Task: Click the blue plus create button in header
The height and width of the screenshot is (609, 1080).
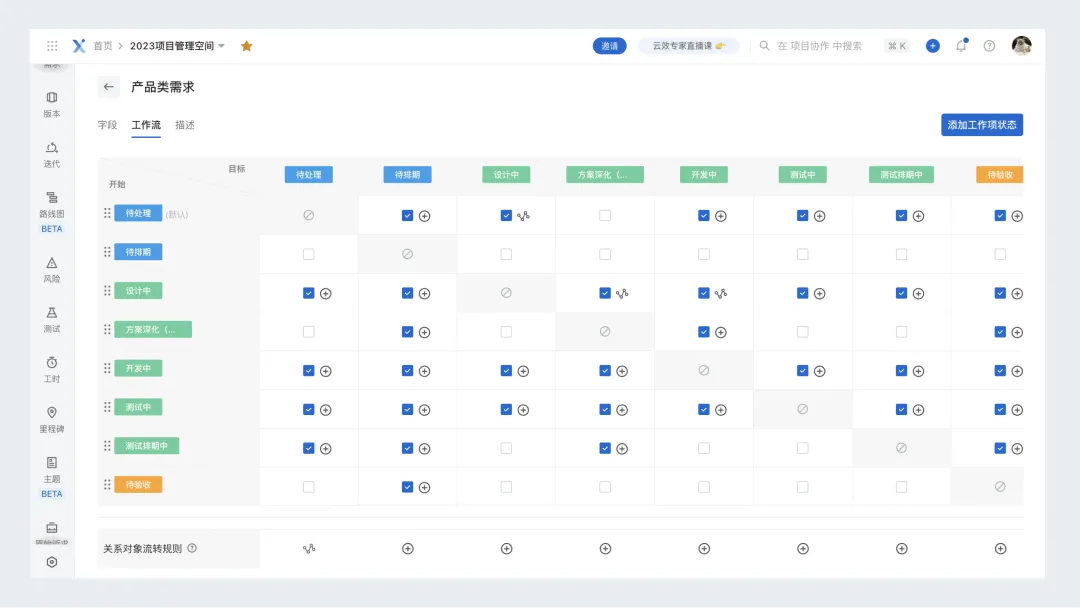Action: tap(933, 45)
